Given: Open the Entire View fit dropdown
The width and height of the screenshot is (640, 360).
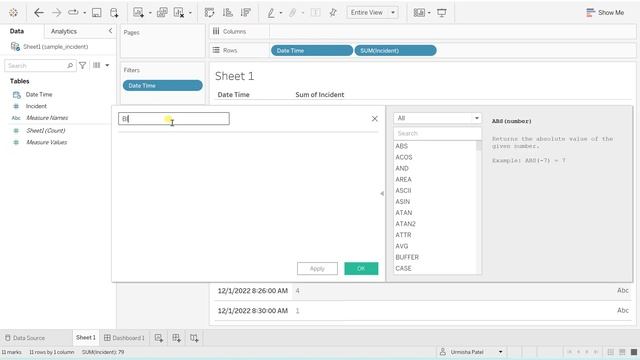Looking at the screenshot, I should pos(372,13).
